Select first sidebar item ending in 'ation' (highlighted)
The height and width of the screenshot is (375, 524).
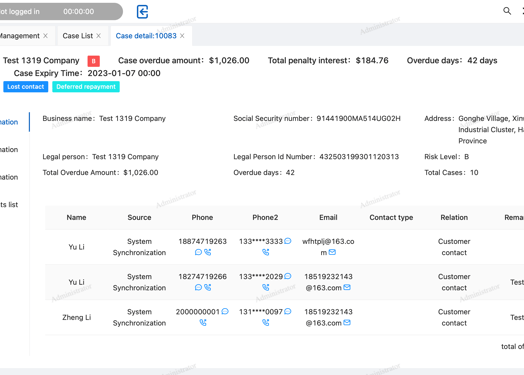coord(9,122)
